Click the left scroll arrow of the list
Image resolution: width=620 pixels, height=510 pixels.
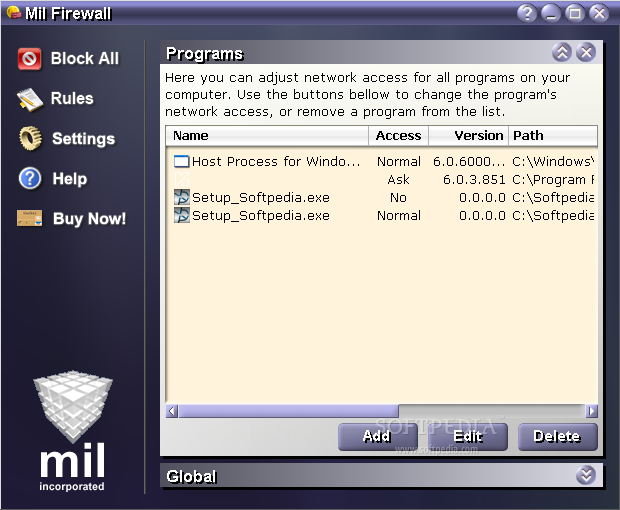tap(172, 411)
